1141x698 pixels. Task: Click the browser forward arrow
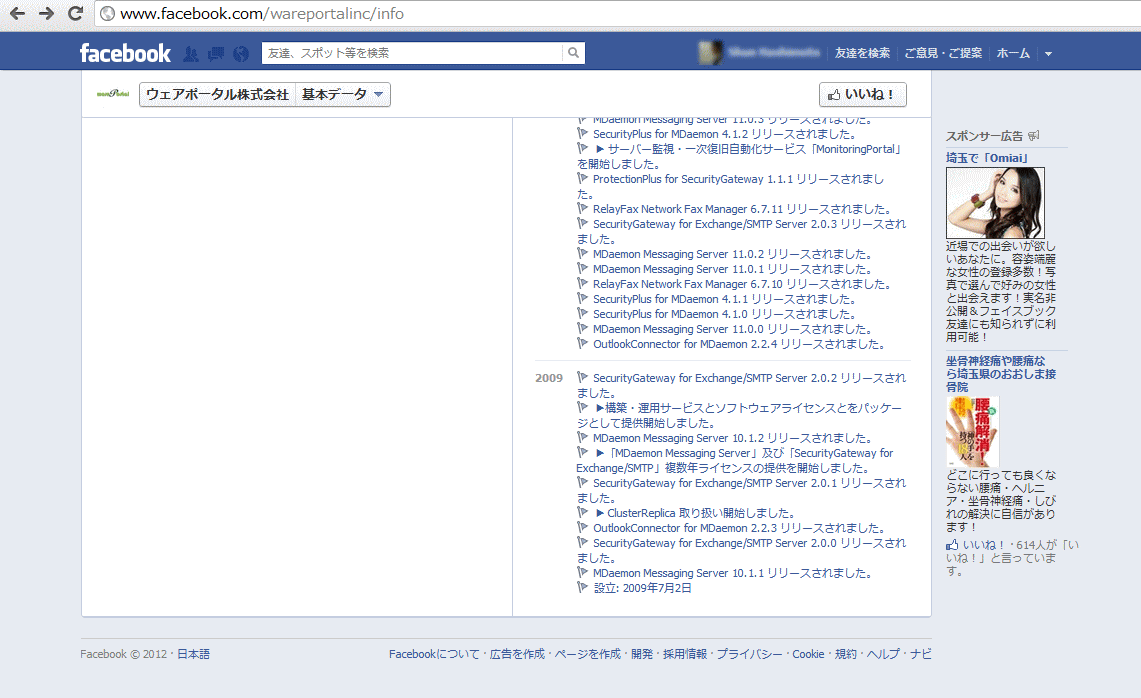tap(46, 13)
